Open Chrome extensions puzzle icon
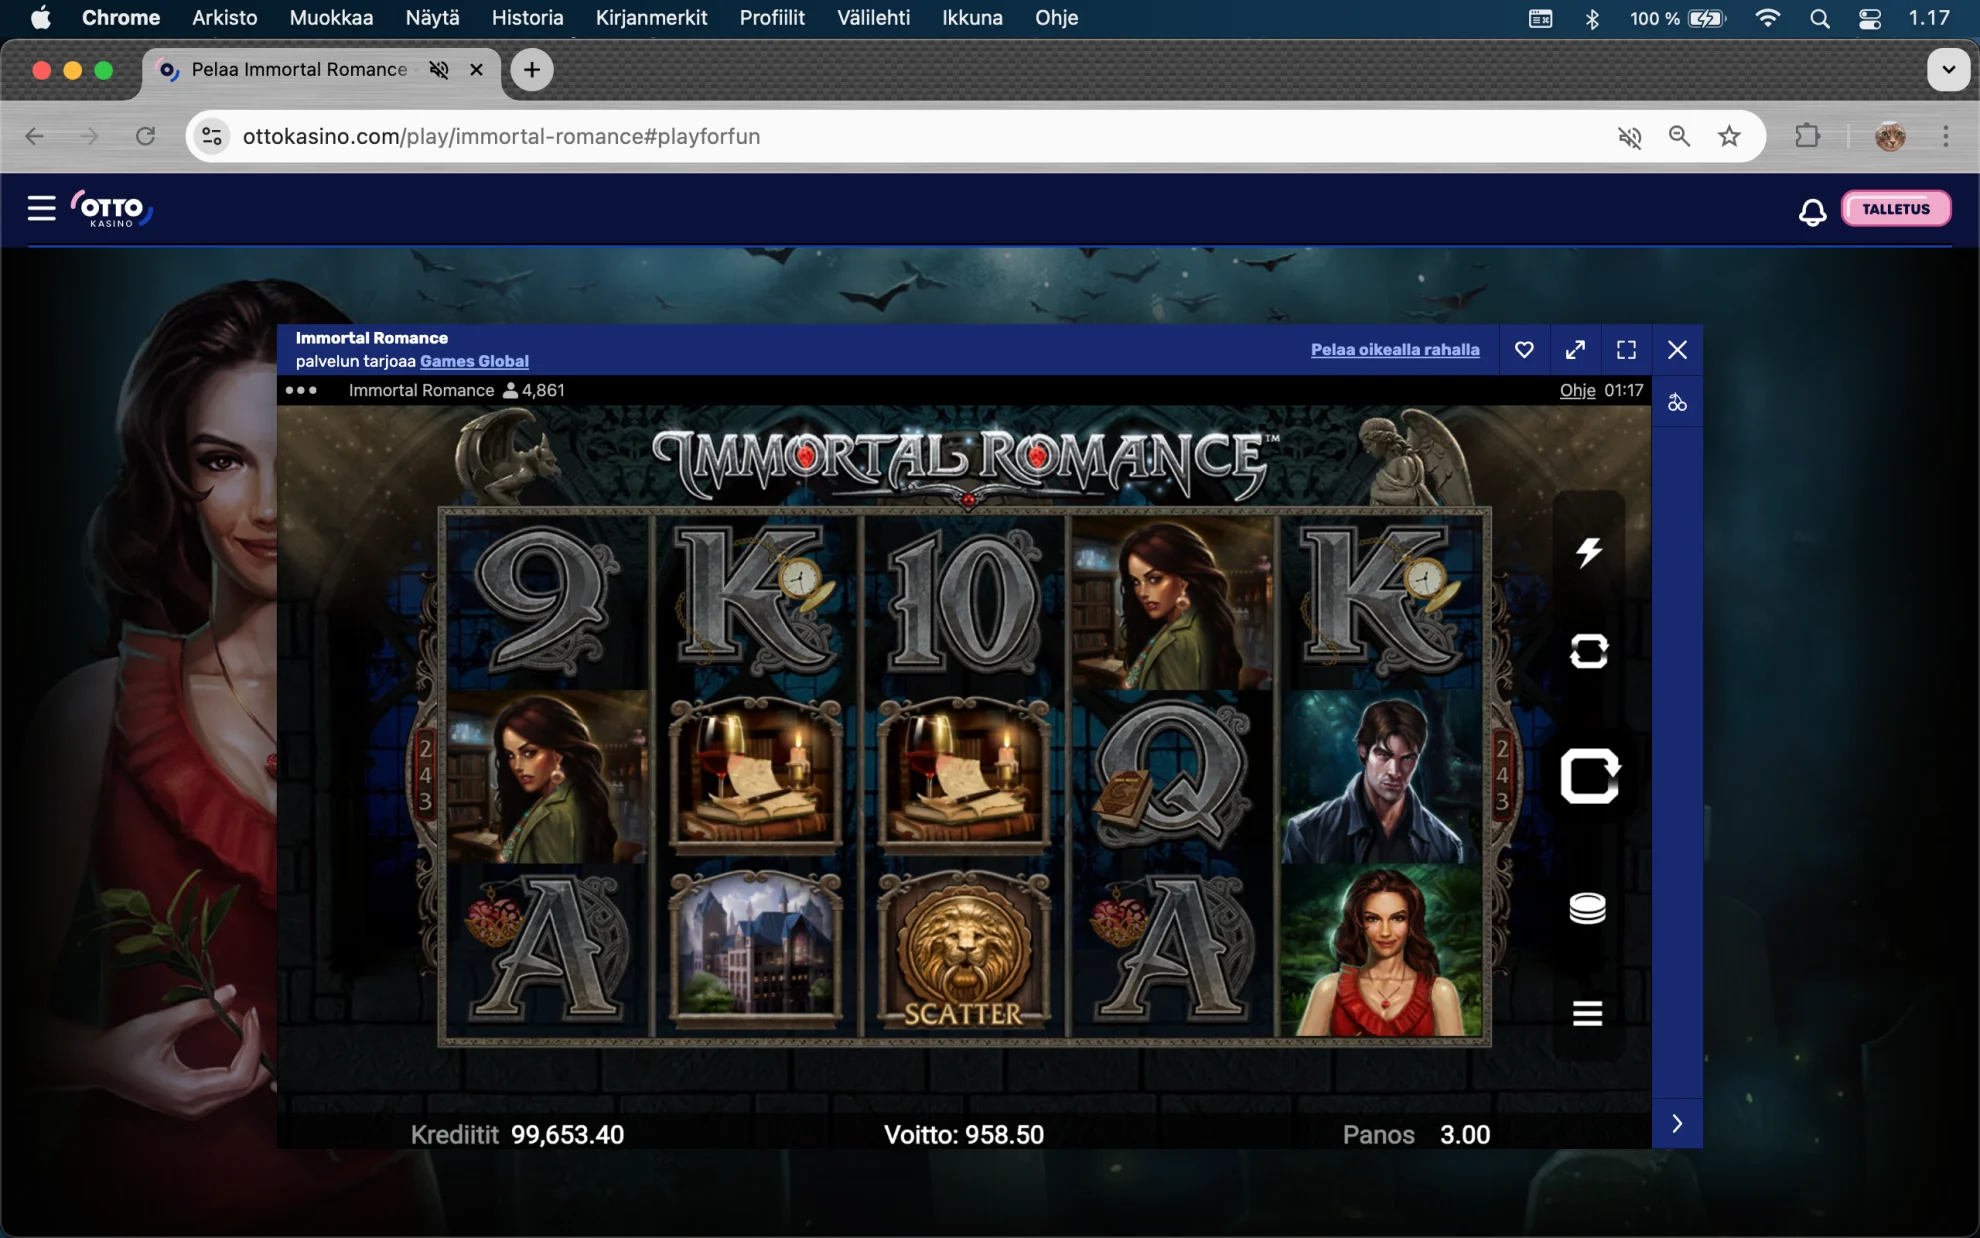Screen dimensions: 1980x1238 point(1807,136)
